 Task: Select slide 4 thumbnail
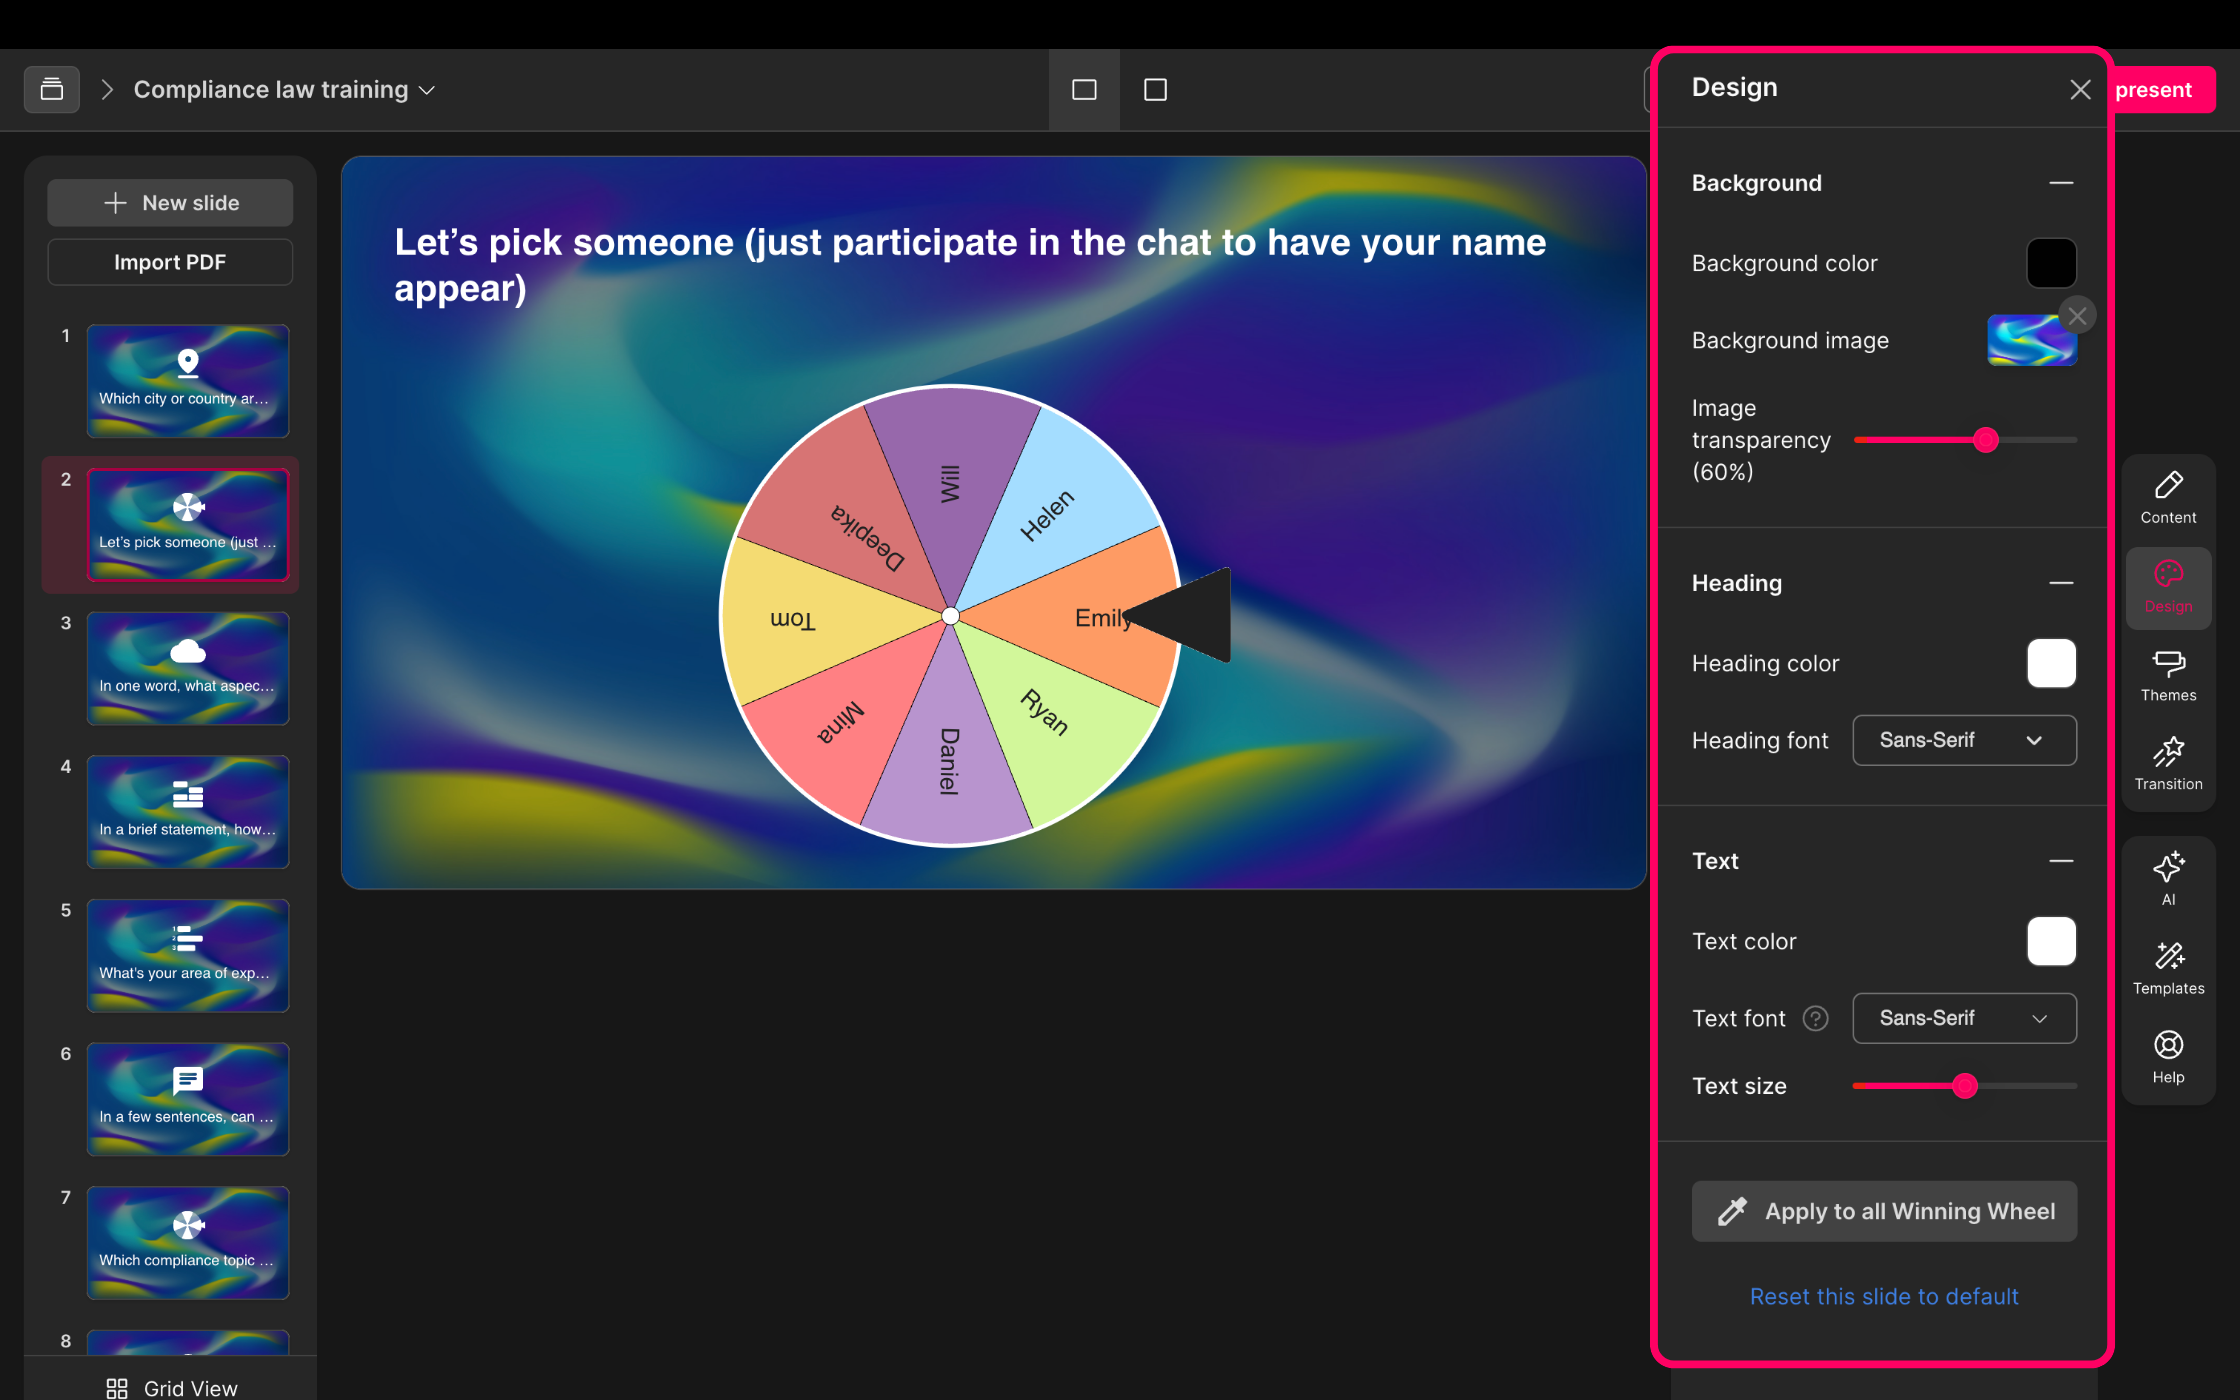click(x=188, y=812)
